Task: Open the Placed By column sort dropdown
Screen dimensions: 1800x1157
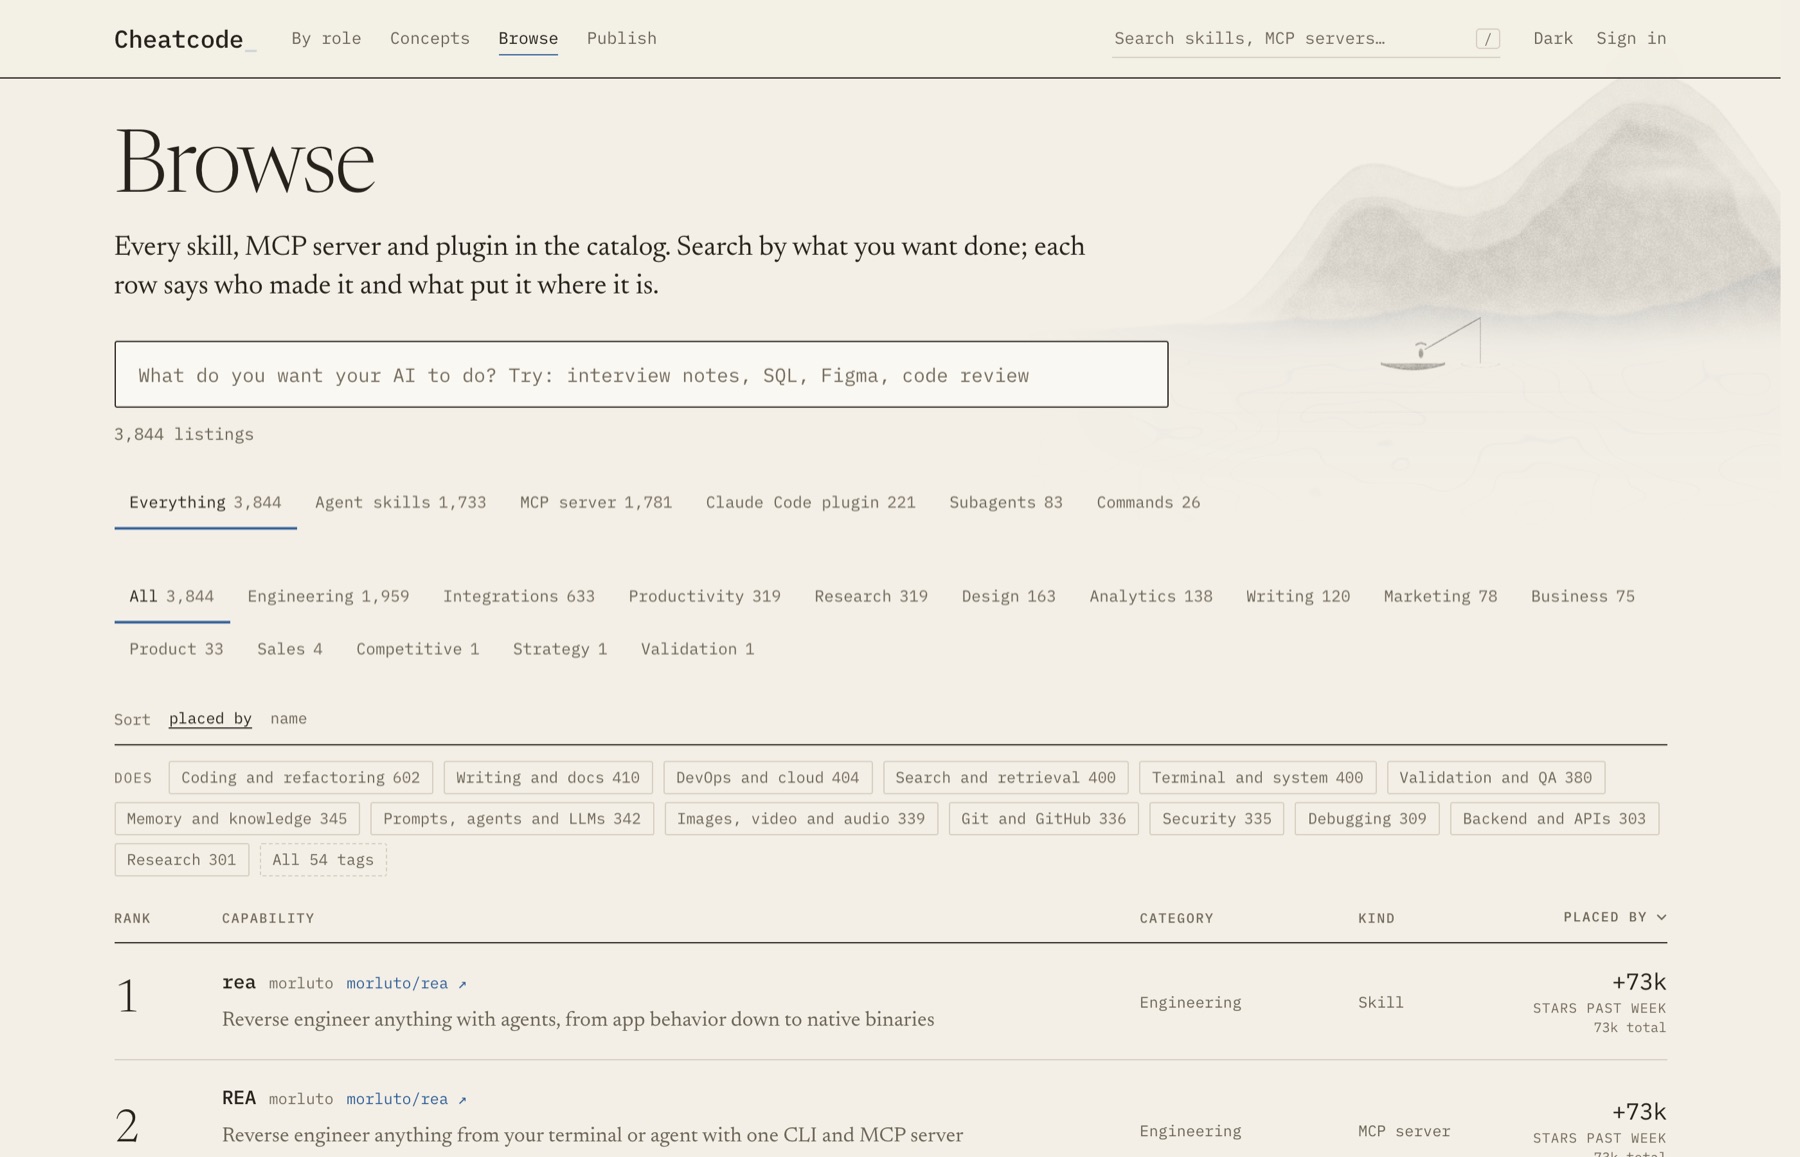Action: (x=1615, y=917)
